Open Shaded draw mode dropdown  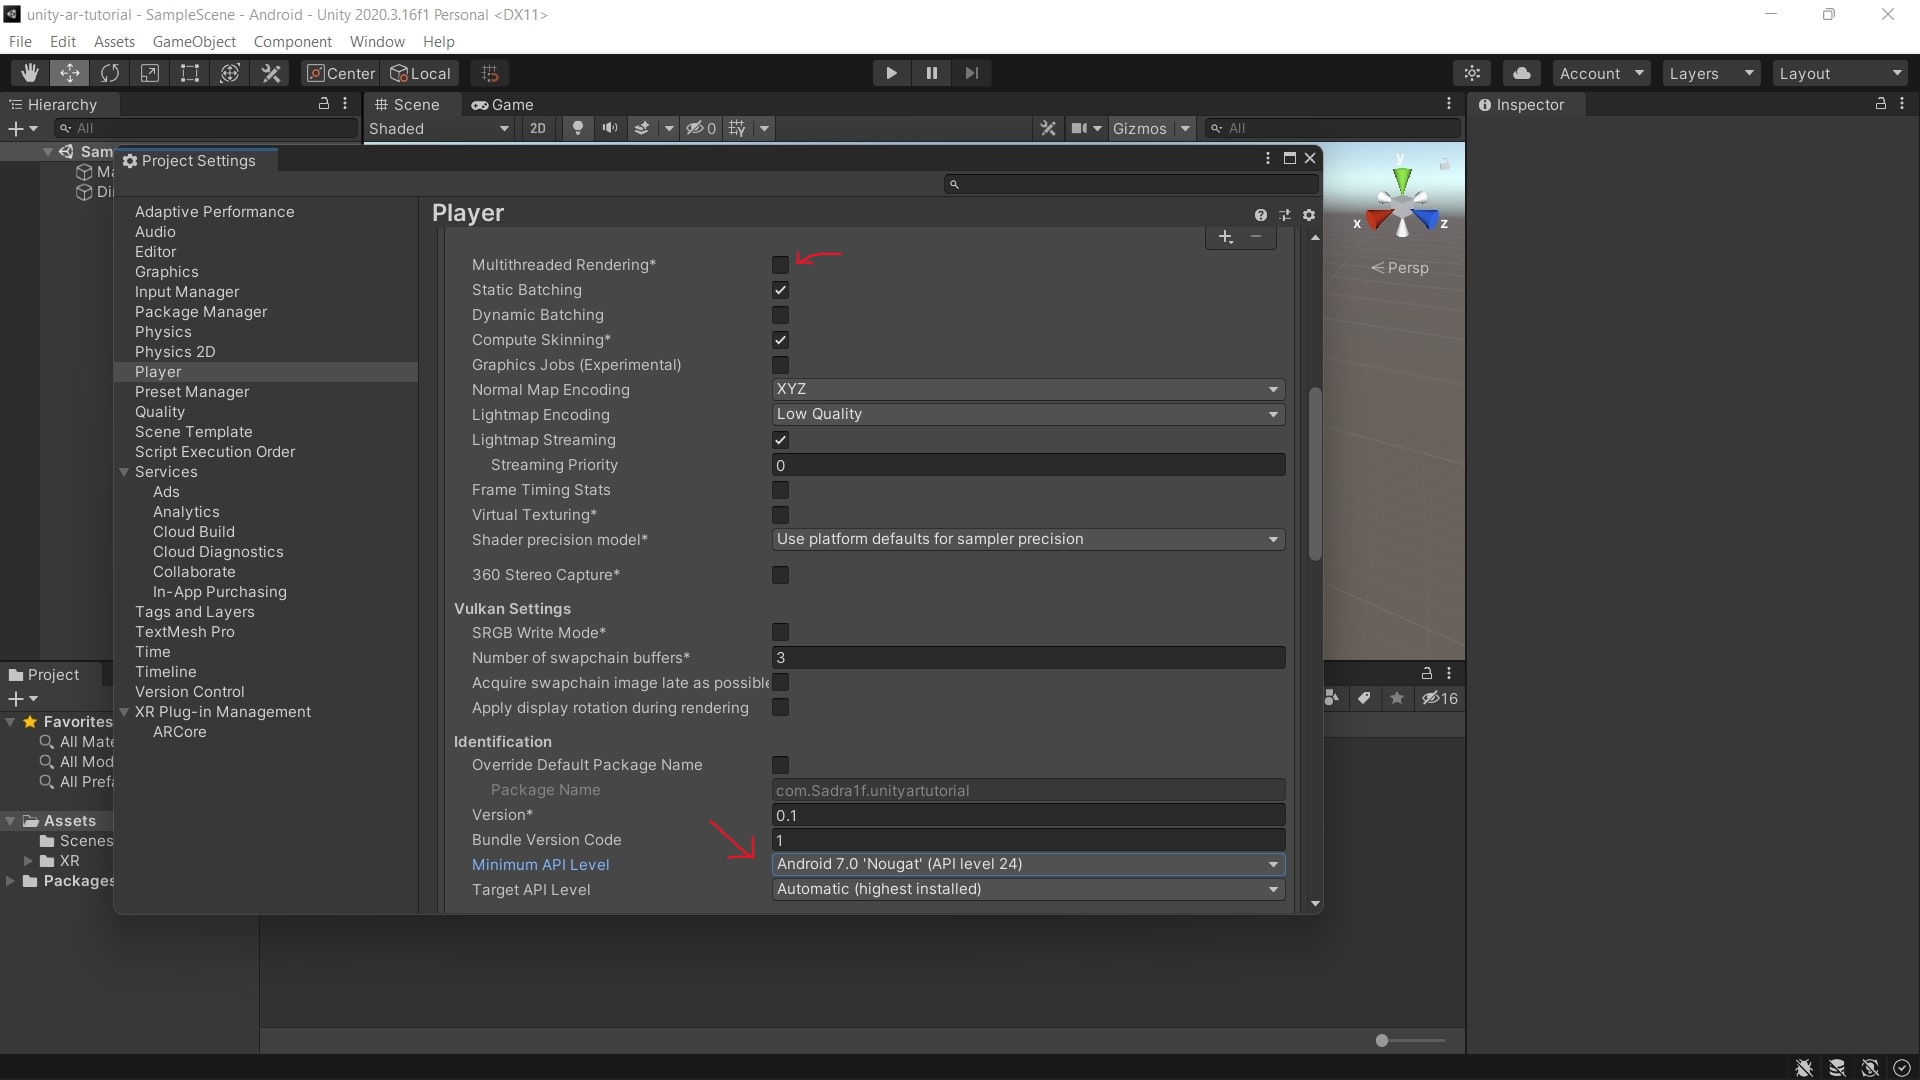pyautogui.click(x=439, y=128)
